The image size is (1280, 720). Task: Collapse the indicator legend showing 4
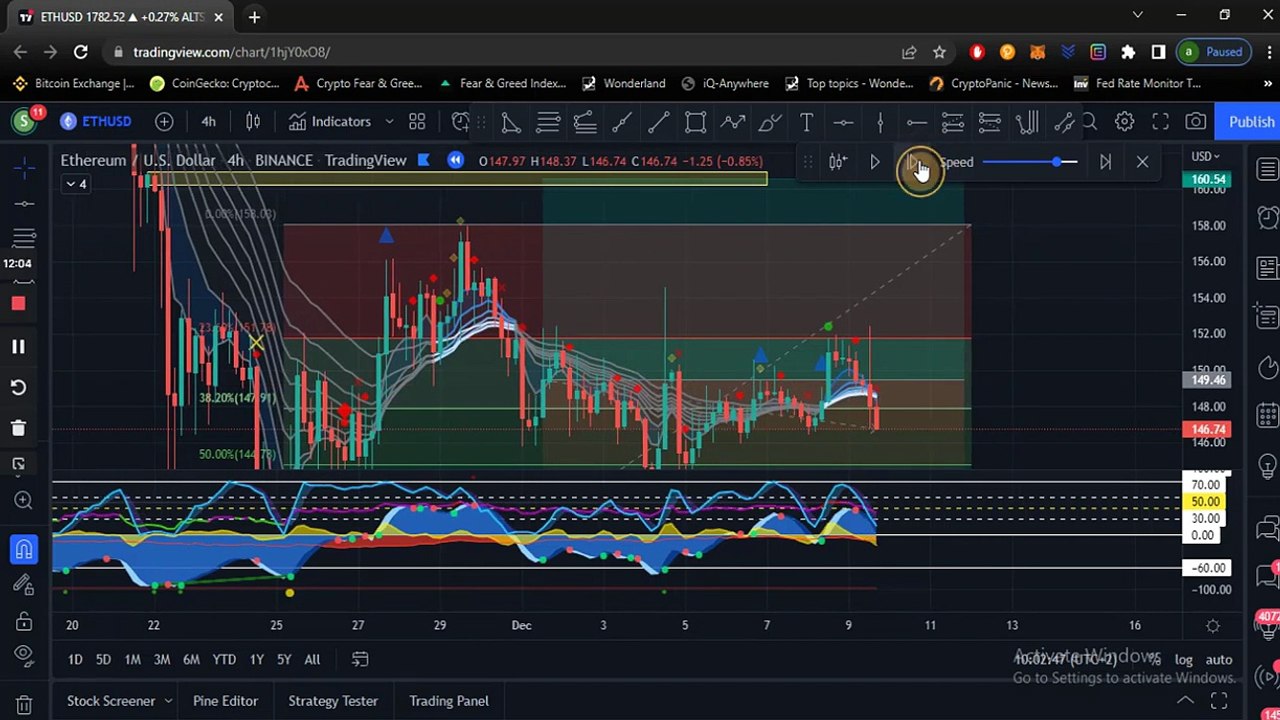coord(76,184)
